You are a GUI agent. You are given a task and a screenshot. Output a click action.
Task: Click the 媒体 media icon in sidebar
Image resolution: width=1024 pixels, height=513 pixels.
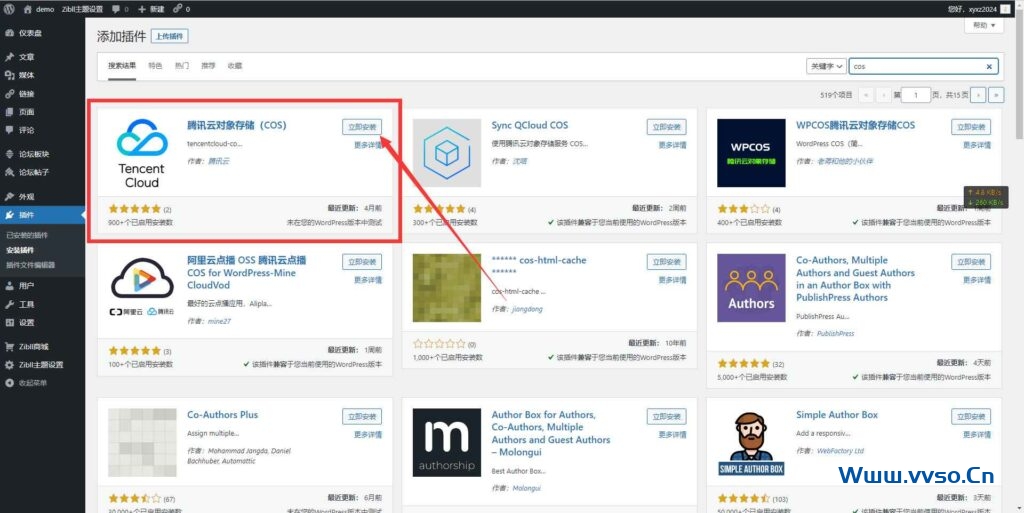(9, 75)
